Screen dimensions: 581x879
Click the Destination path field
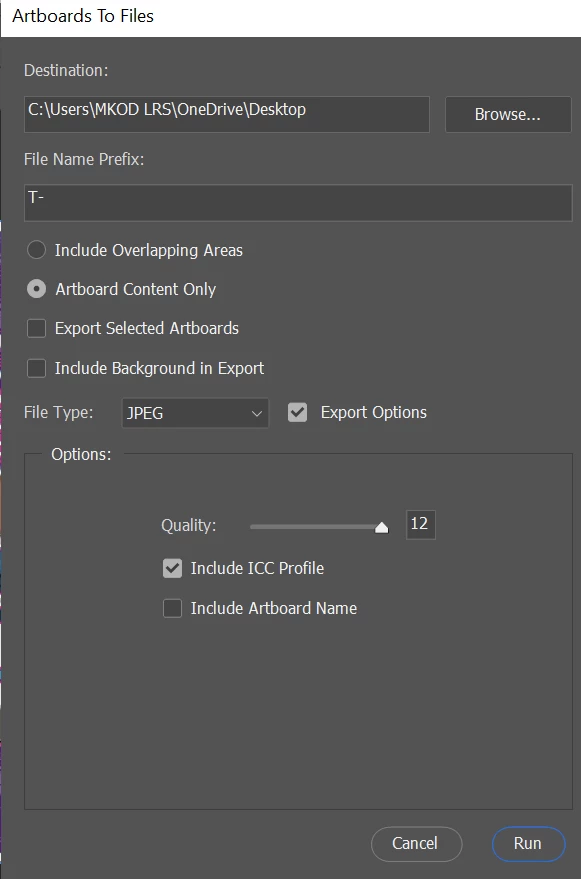(227, 114)
